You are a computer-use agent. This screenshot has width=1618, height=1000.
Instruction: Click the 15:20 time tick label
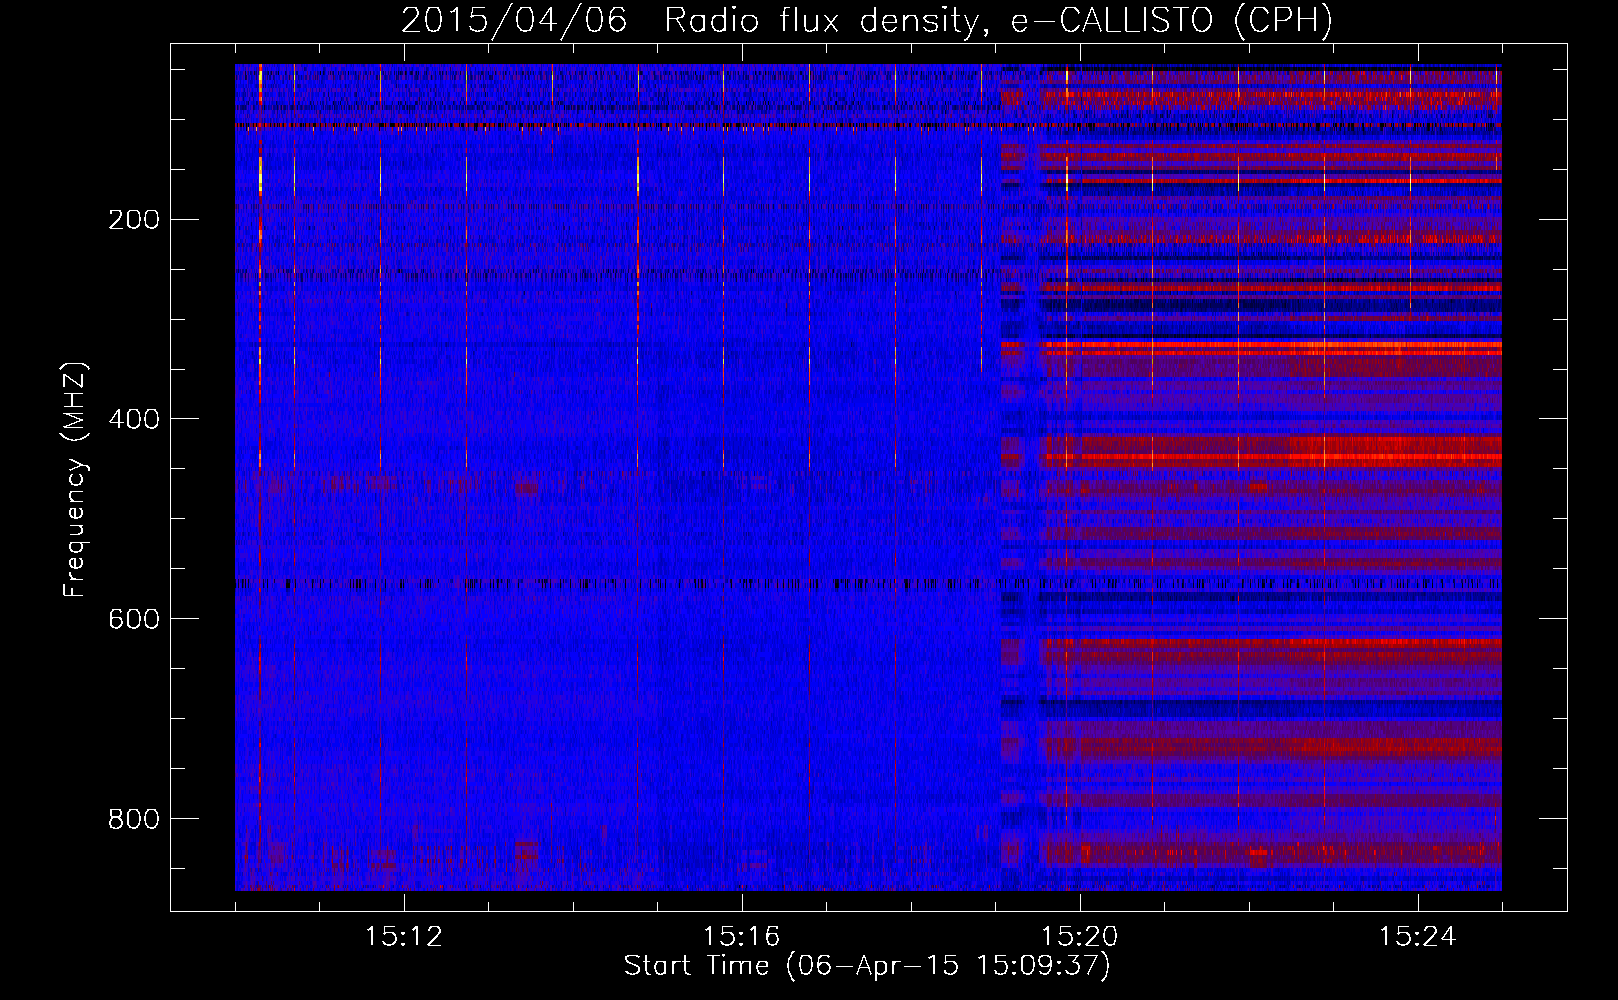tap(1080, 937)
